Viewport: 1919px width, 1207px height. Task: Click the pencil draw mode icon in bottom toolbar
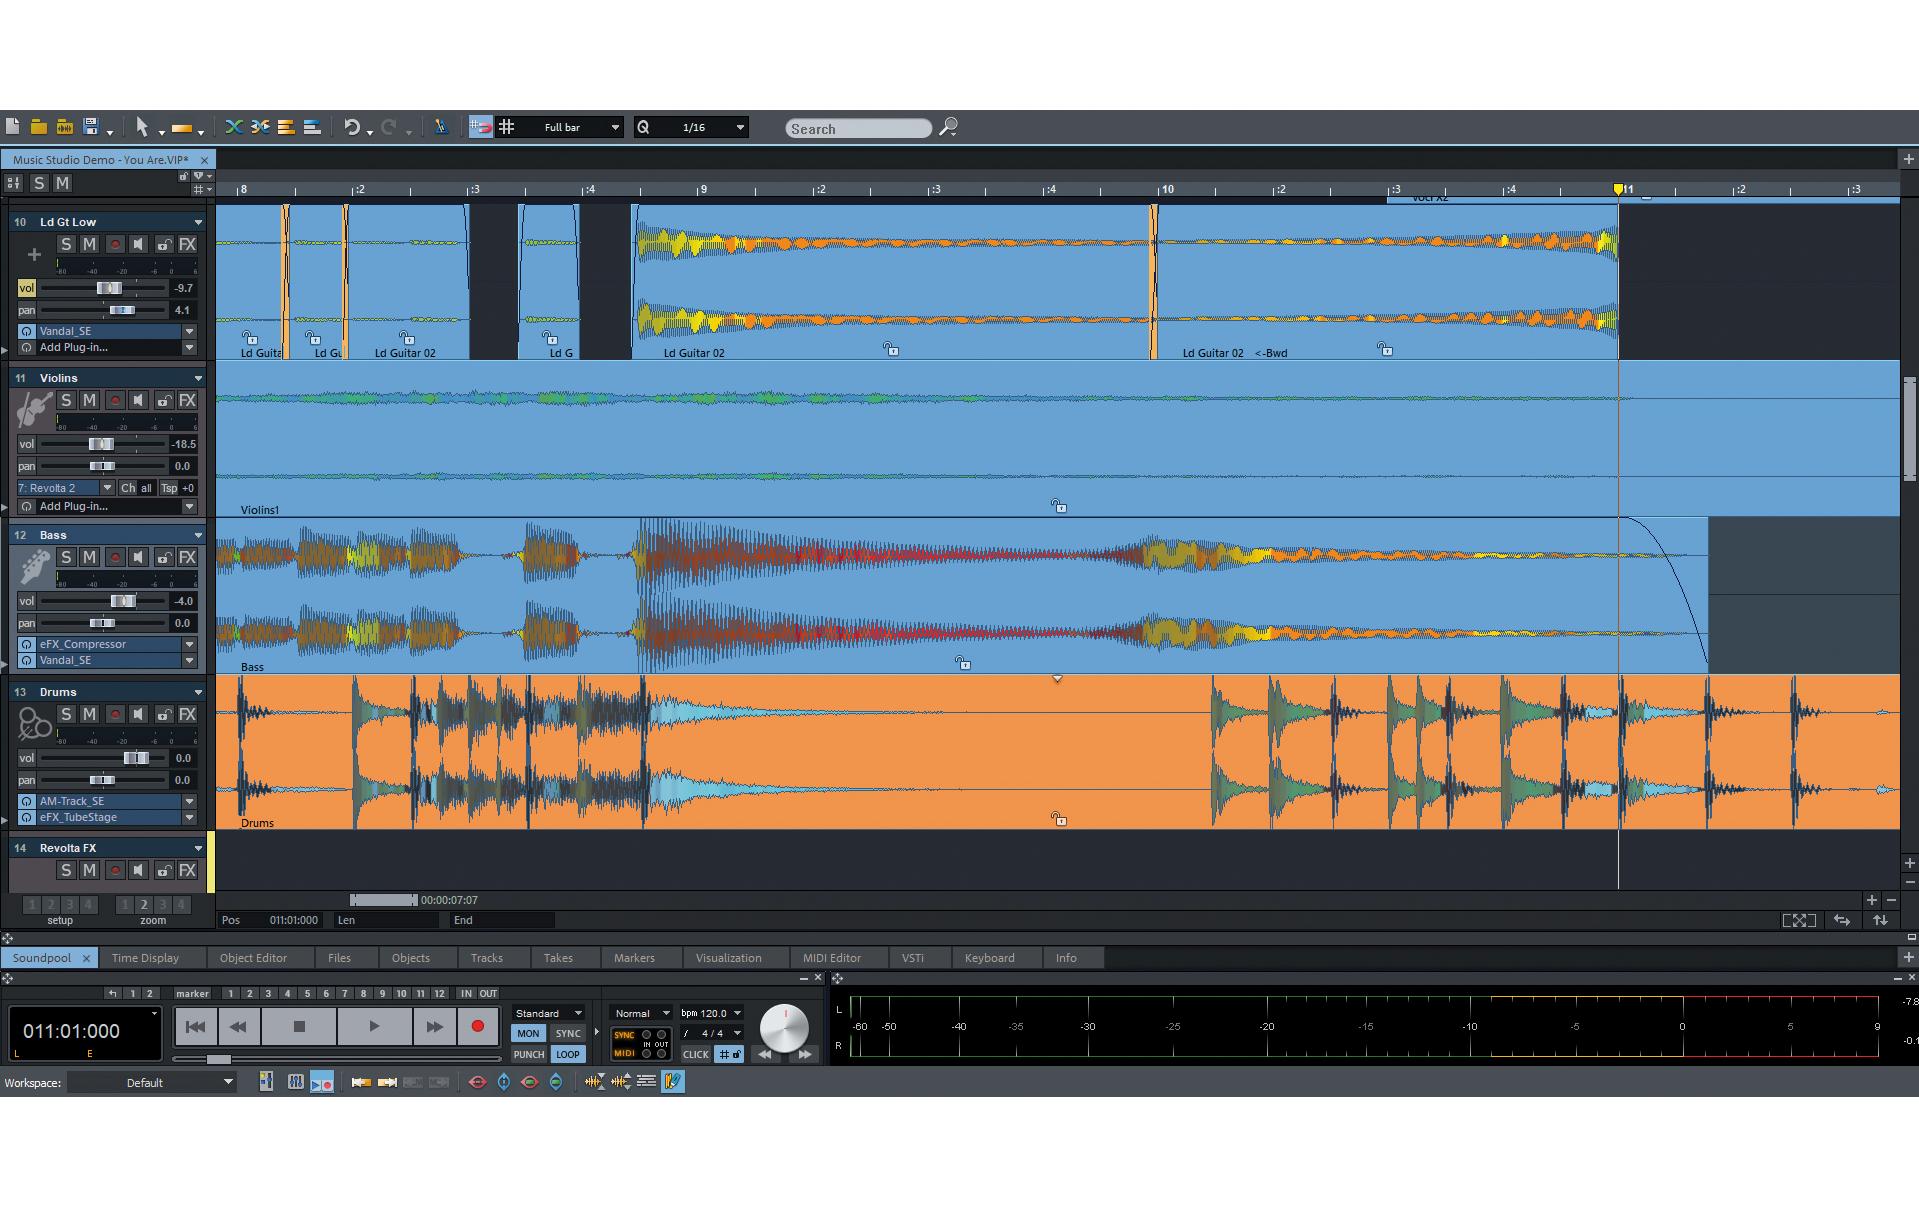point(673,1082)
